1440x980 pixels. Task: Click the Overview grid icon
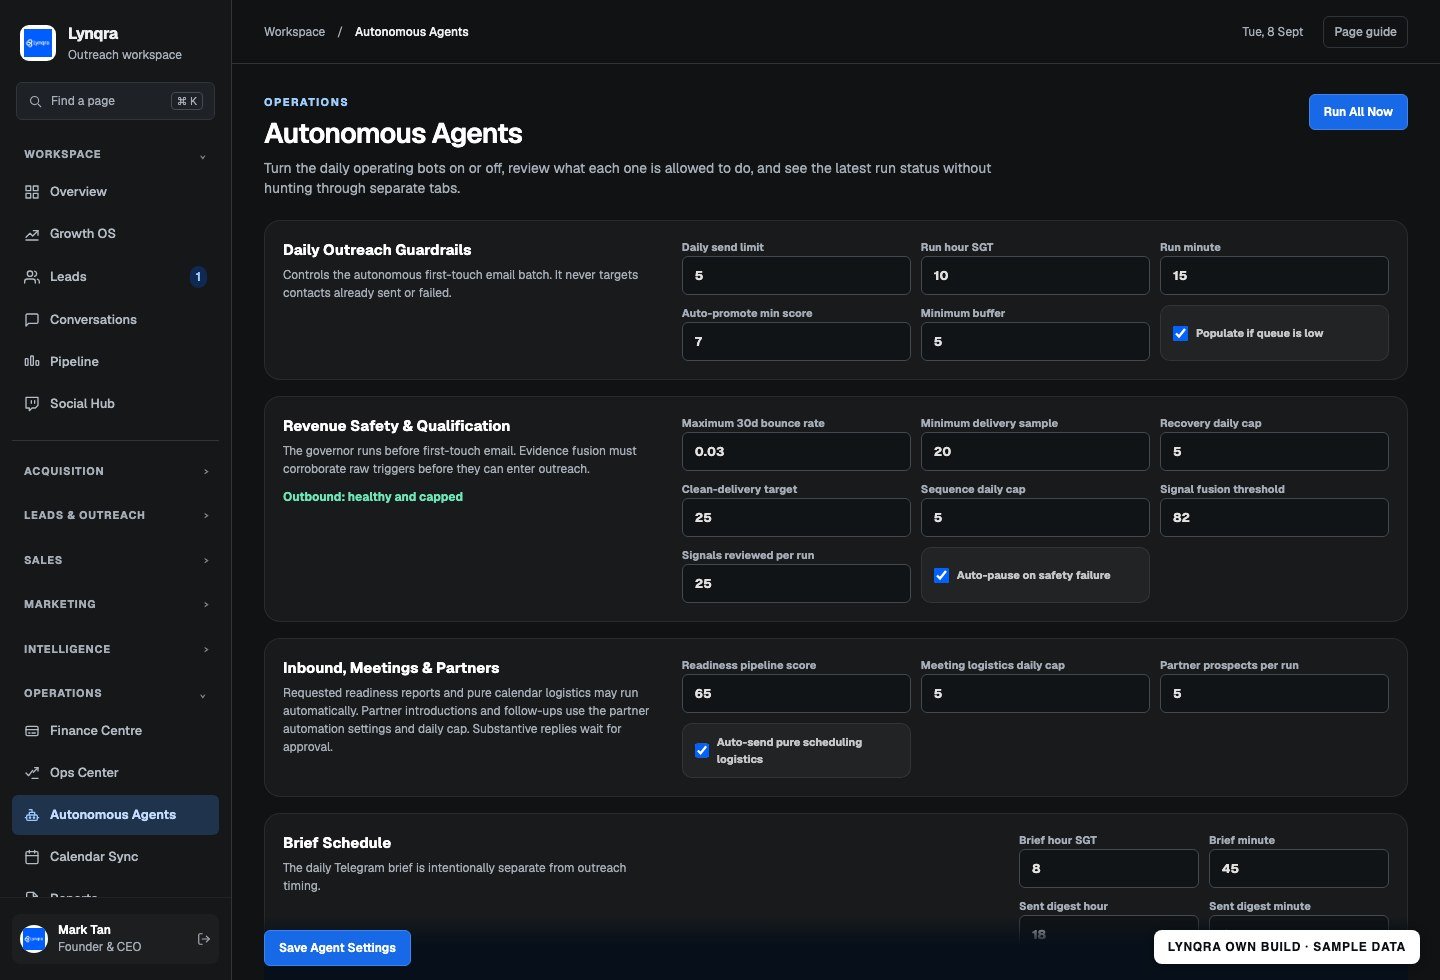click(x=32, y=192)
